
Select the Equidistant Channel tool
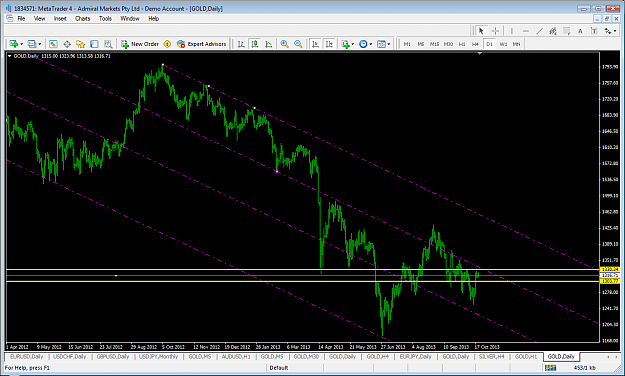click(x=553, y=31)
